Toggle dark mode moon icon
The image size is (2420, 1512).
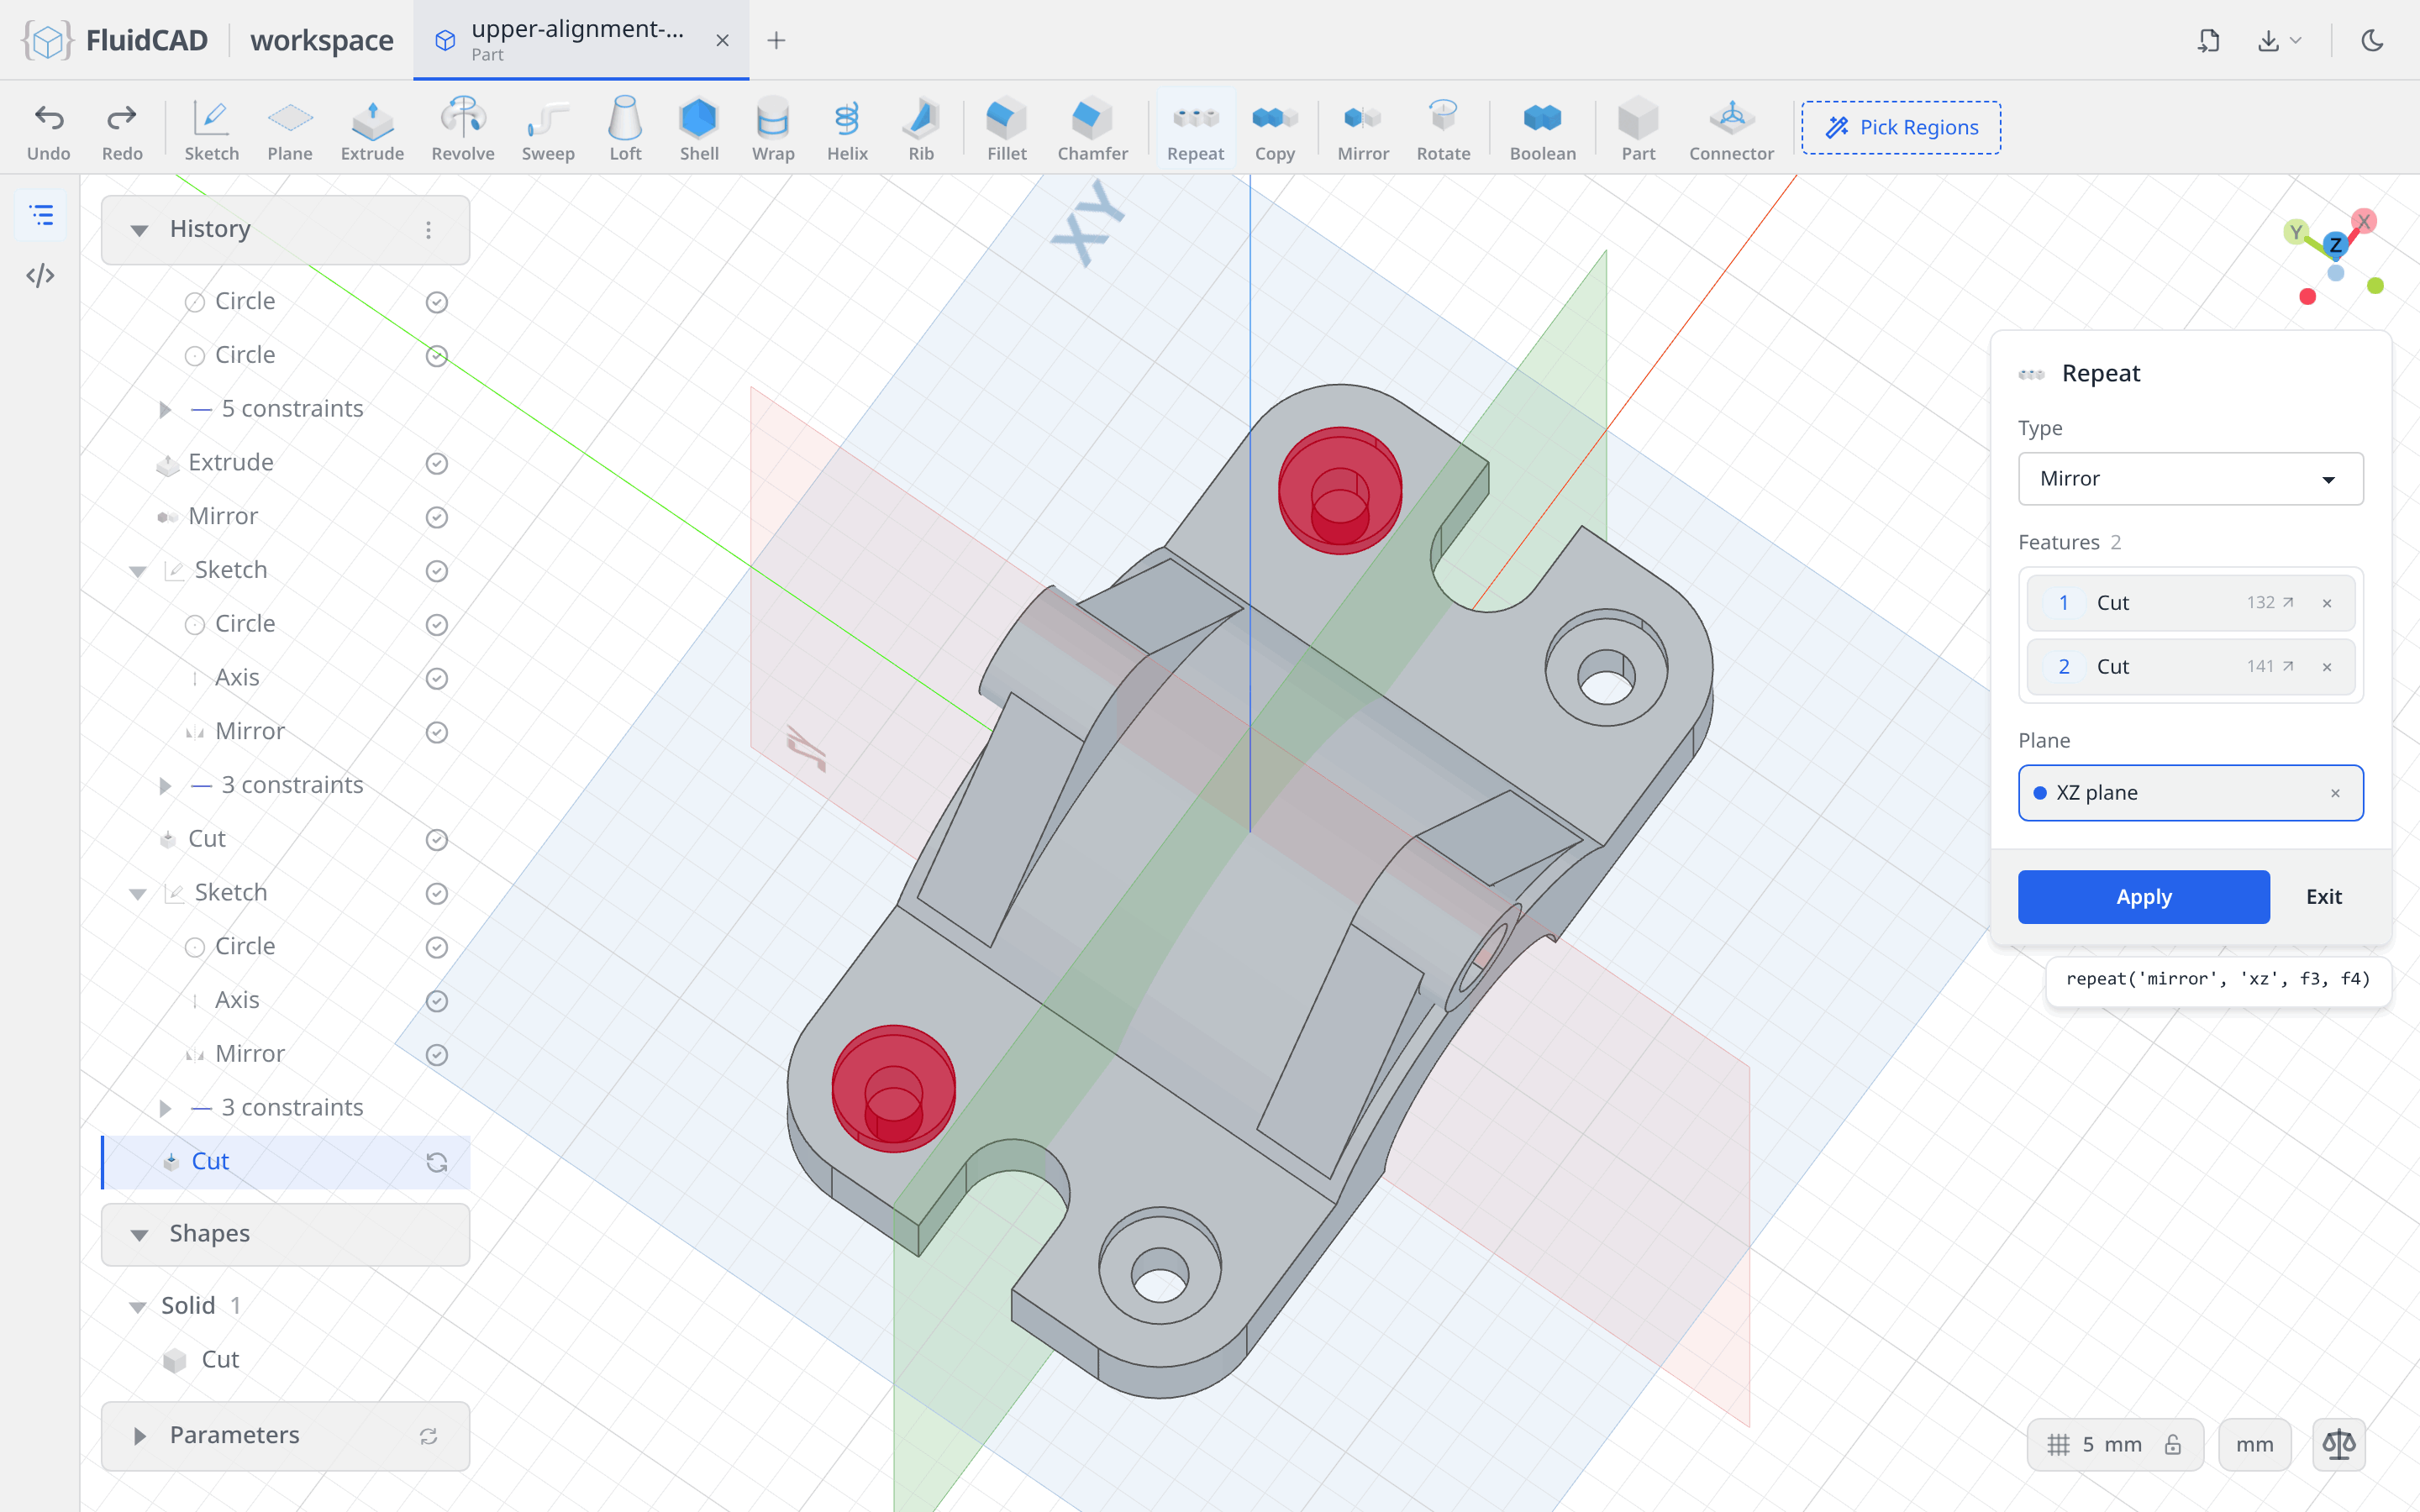click(2373, 40)
